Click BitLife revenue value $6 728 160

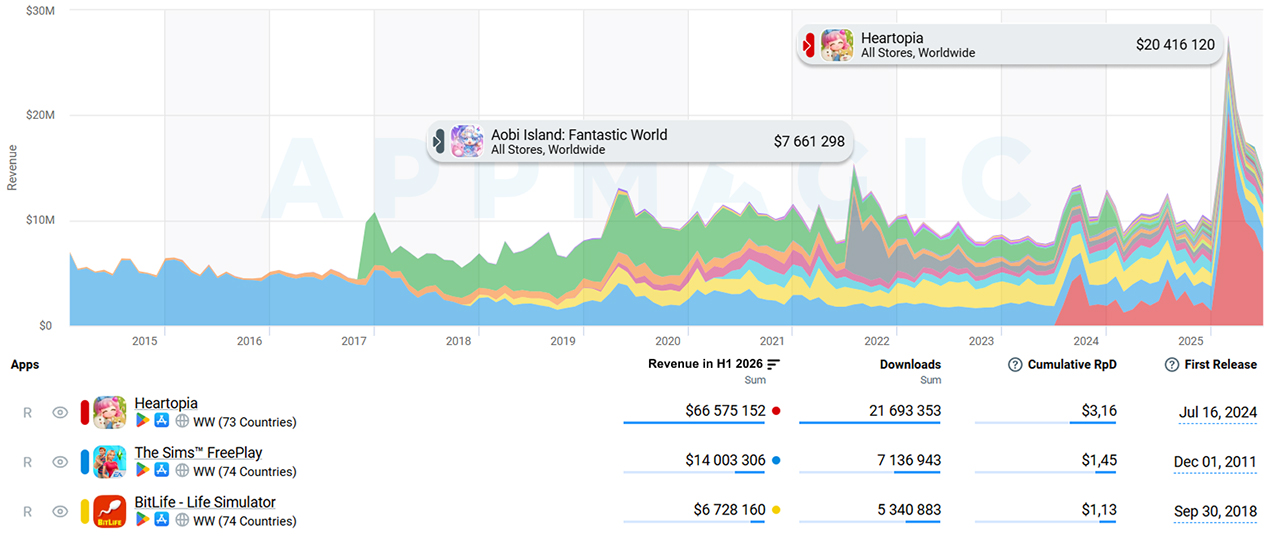pos(729,510)
